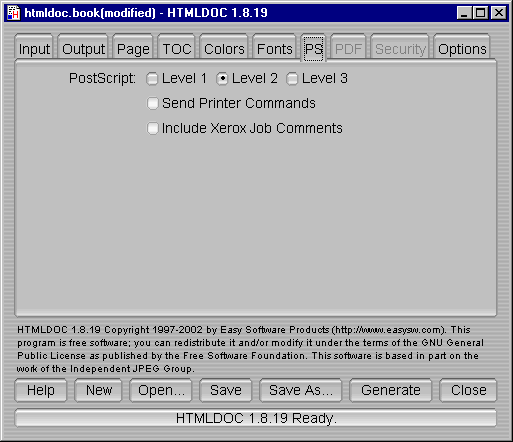Switch to the TOC tab
This screenshot has width=513, height=442.
pyautogui.click(x=177, y=49)
